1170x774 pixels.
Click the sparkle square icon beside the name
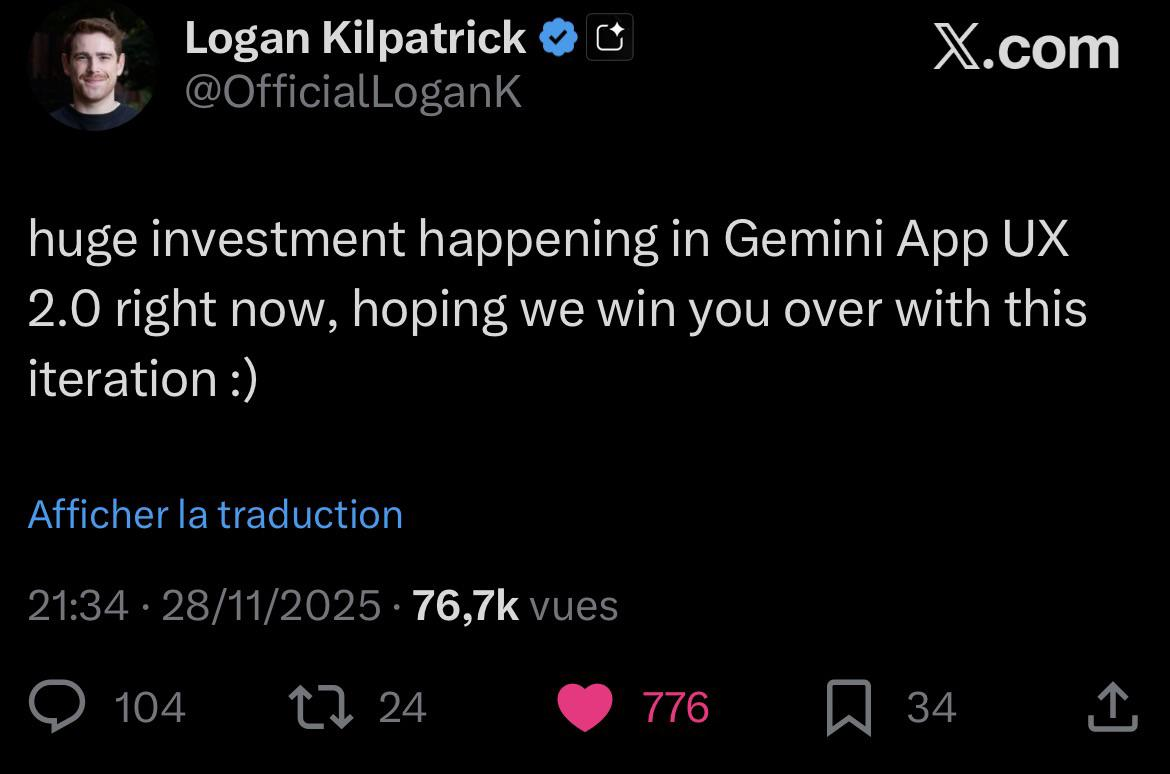coord(609,39)
